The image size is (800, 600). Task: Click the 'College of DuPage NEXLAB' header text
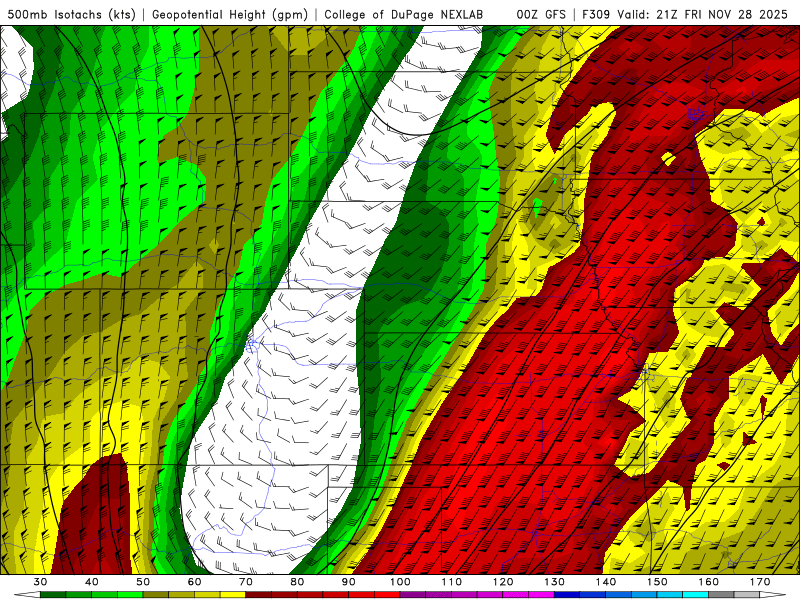point(404,14)
